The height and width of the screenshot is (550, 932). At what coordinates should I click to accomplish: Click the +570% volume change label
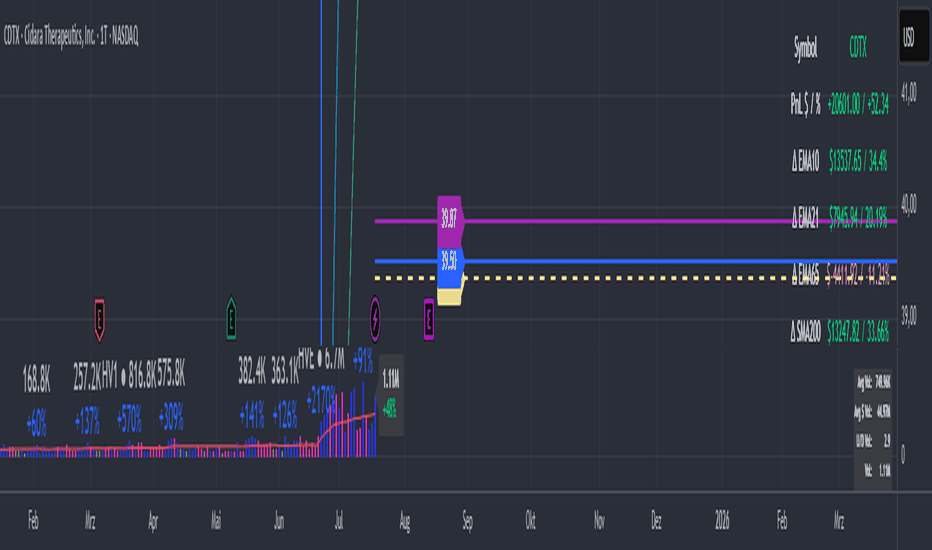click(129, 420)
